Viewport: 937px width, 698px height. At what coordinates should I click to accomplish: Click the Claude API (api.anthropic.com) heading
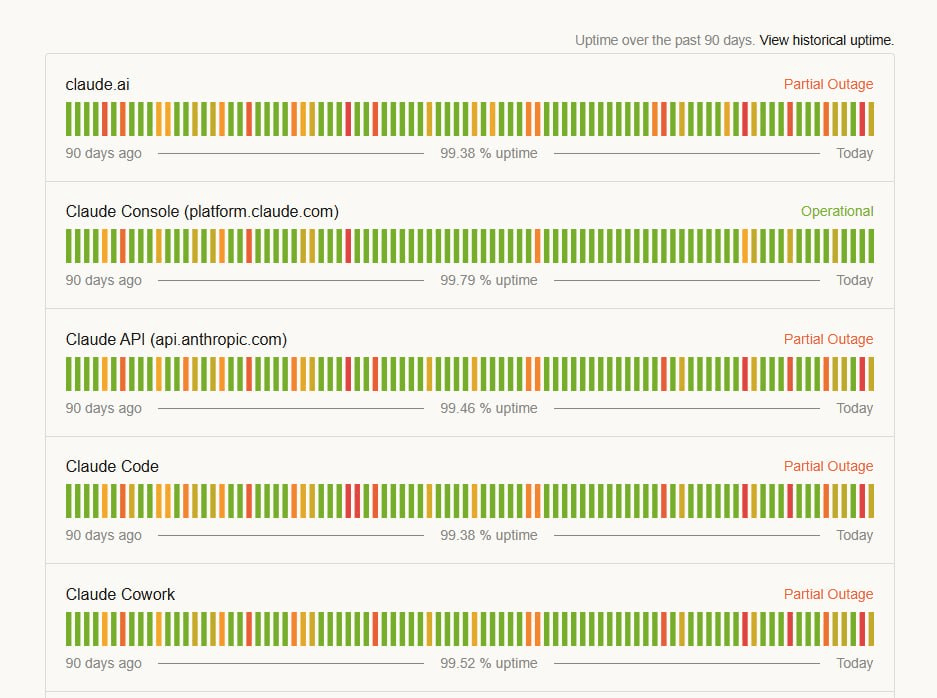click(176, 339)
